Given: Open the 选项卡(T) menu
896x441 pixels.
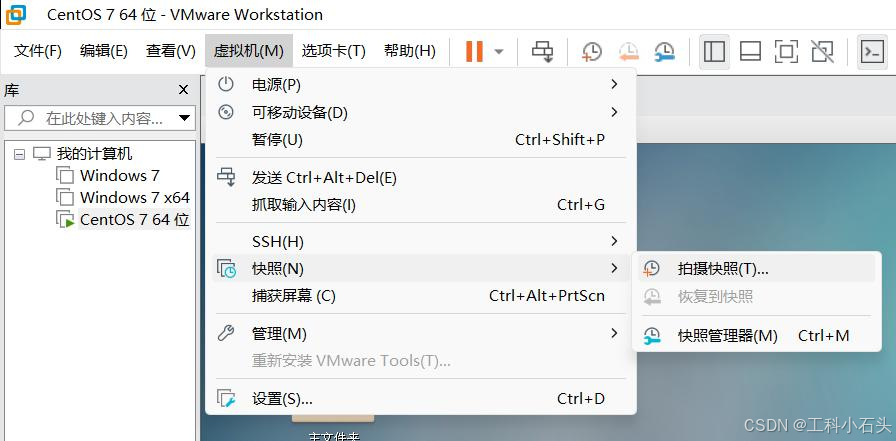Looking at the screenshot, I should point(333,51).
